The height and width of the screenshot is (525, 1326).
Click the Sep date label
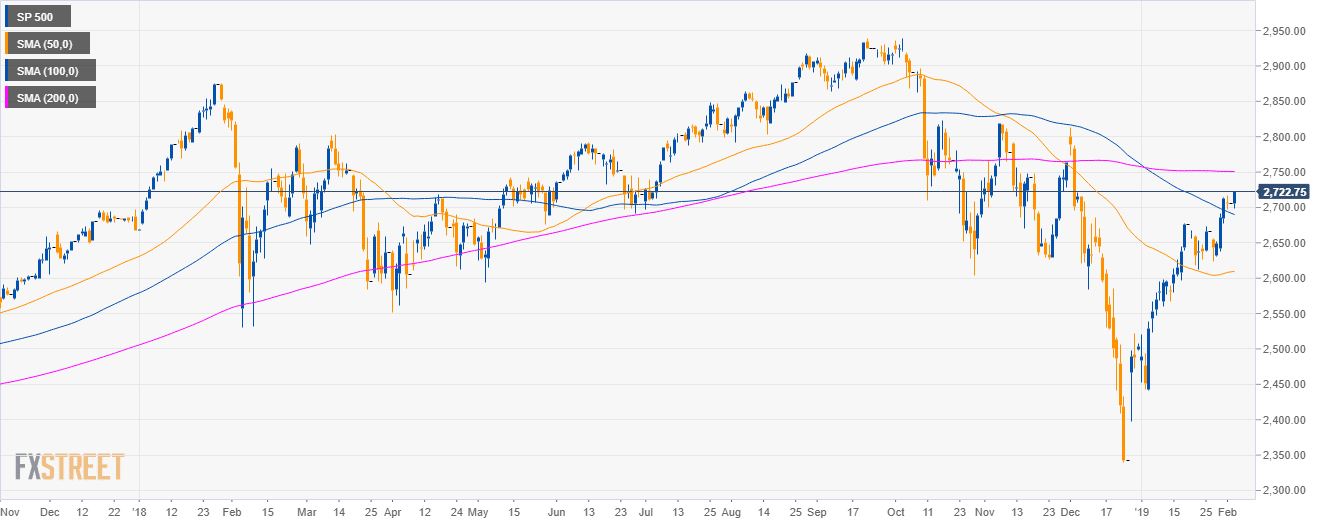(x=817, y=509)
